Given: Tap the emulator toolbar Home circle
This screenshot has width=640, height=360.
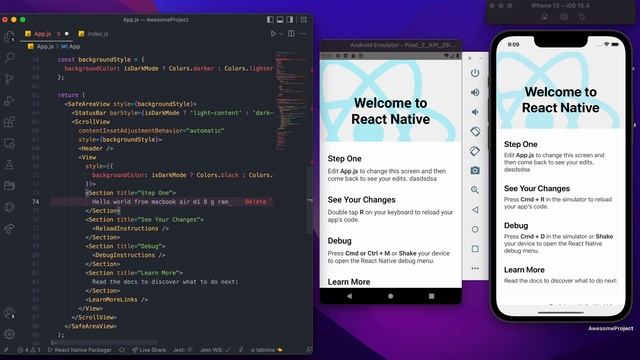Looking at the screenshot, I should pos(475,229).
